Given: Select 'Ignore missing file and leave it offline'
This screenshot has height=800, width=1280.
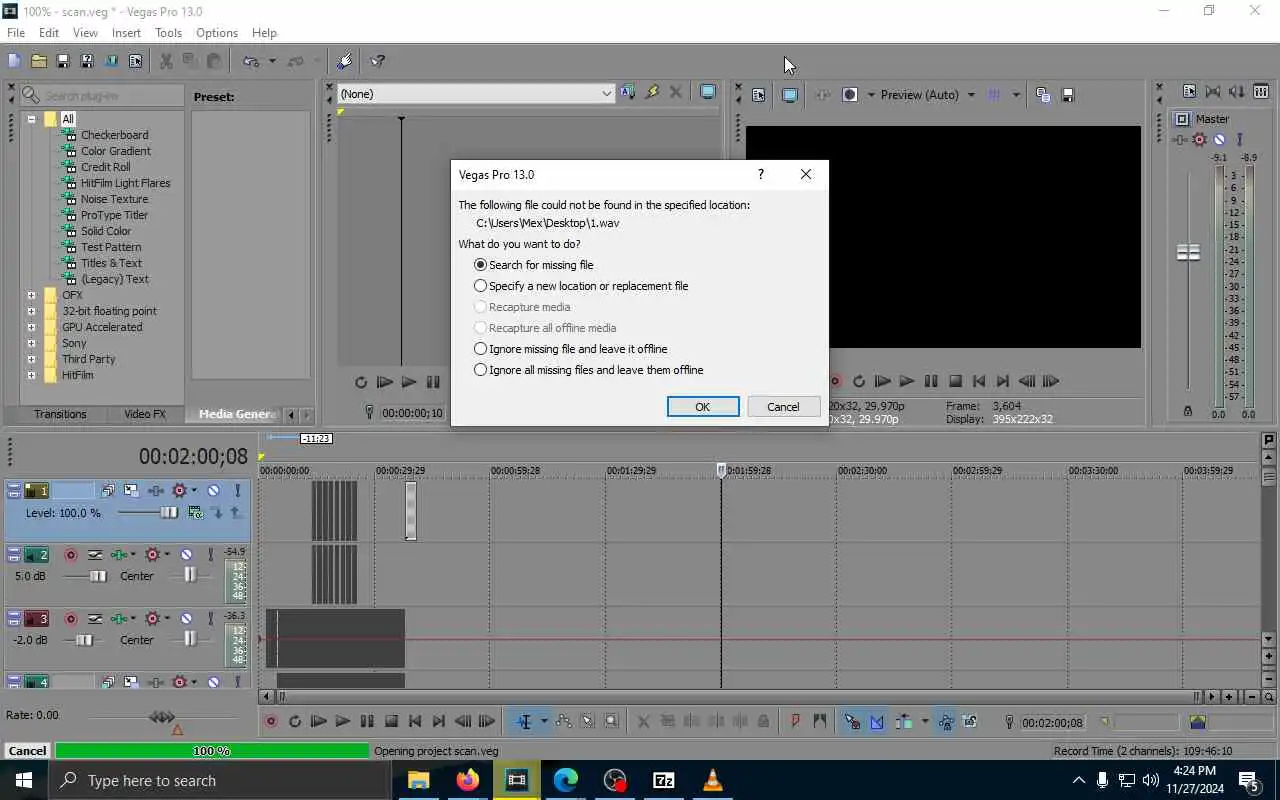Looking at the screenshot, I should point(571,349).
